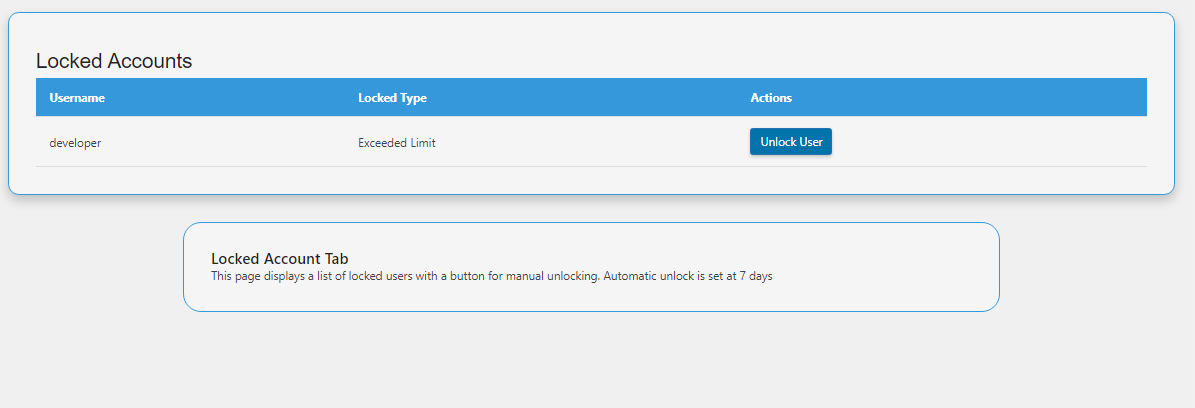This screenshot has width=1195, height=408.
Task: Select the Locked Type column header
Action: (x=392, y=98)
